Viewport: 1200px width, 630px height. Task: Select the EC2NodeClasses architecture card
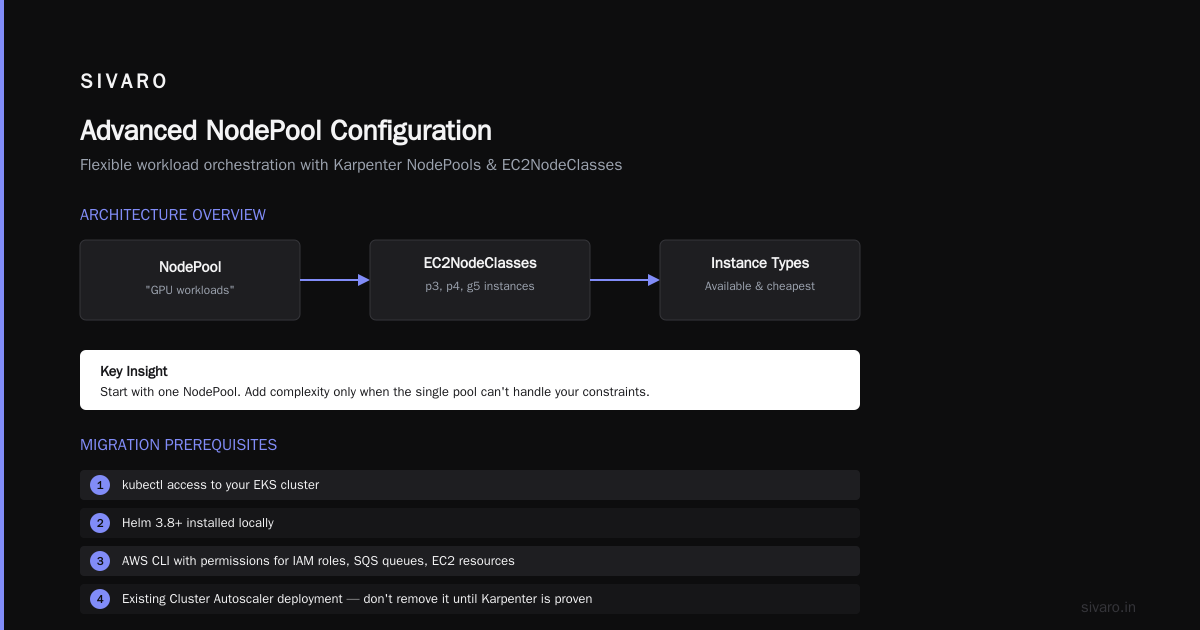point(480,280)
